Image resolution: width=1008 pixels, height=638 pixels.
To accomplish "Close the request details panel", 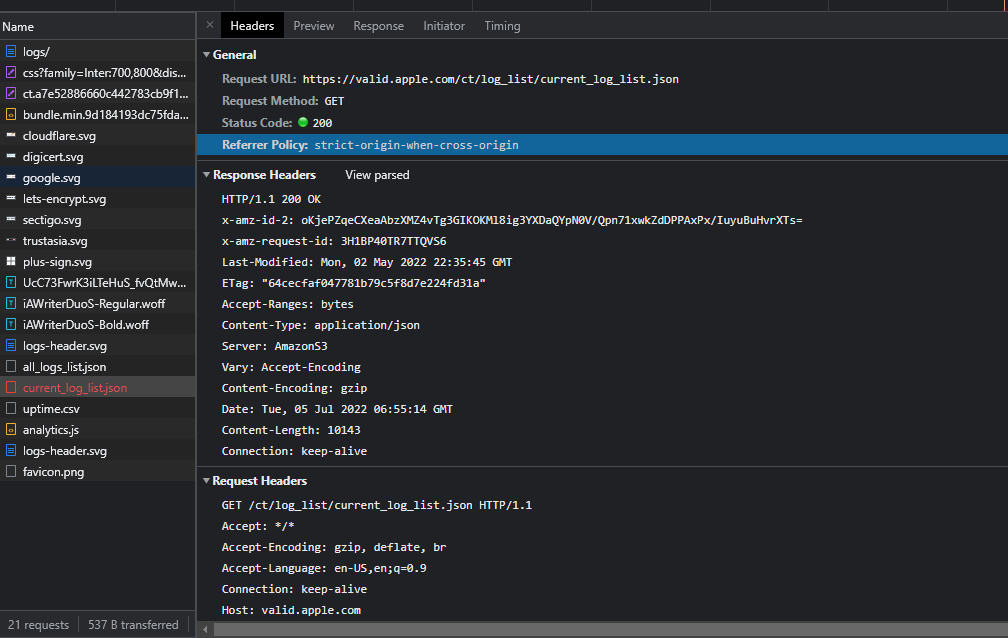I will (x=210, y=25).
